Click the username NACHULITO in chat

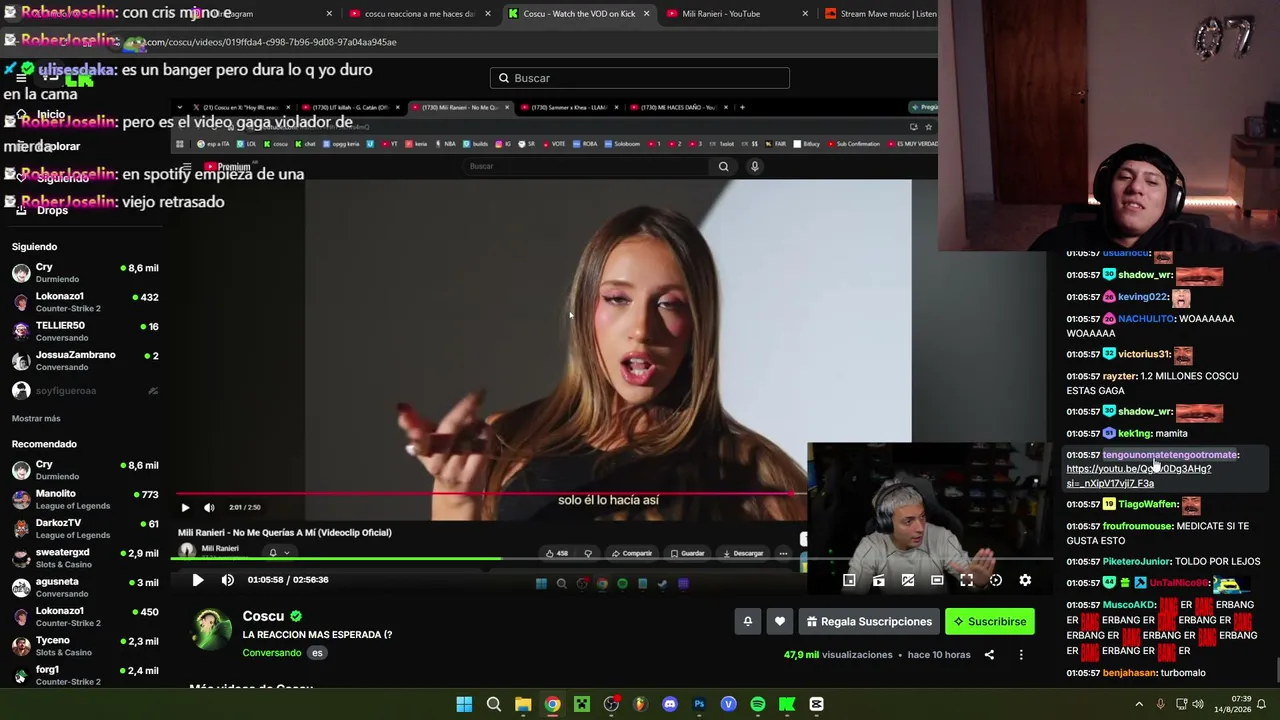1146,319
